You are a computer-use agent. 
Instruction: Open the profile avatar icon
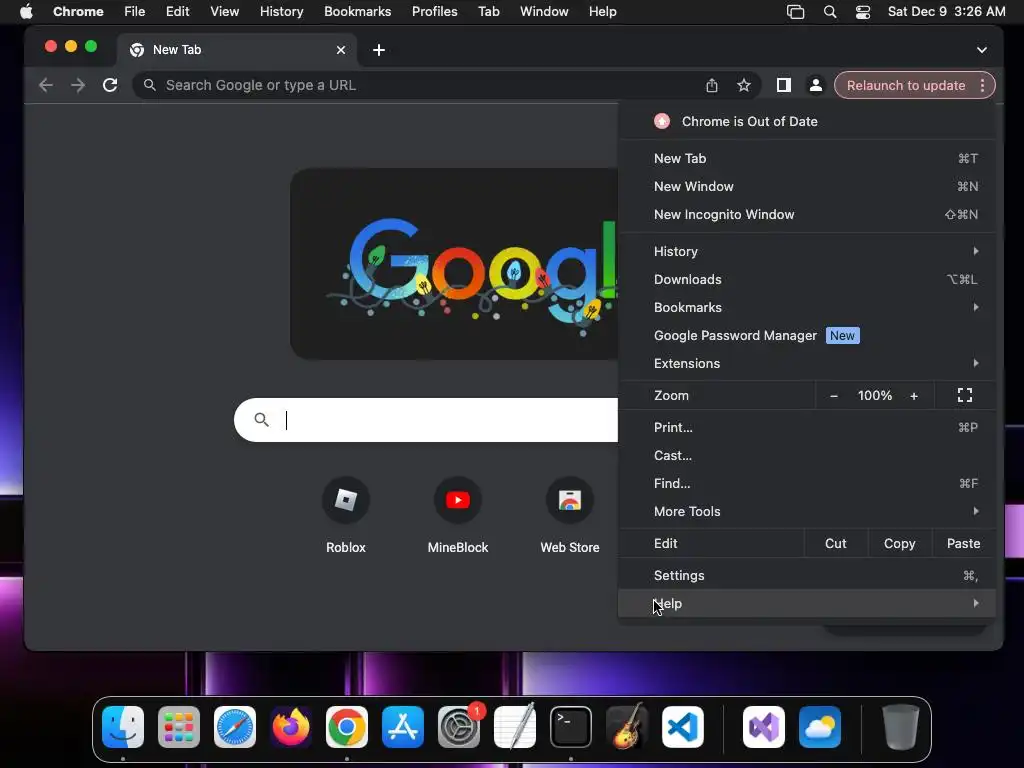pos(816,85)
